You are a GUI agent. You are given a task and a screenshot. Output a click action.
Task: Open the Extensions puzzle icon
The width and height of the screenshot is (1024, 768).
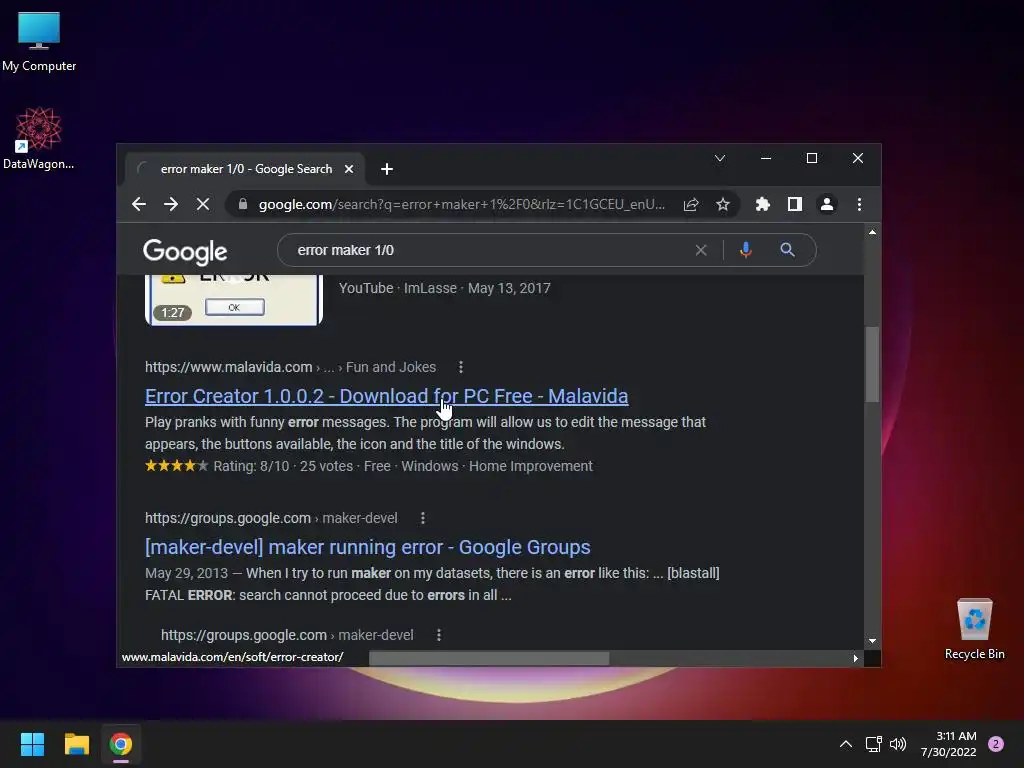point(762,204)
